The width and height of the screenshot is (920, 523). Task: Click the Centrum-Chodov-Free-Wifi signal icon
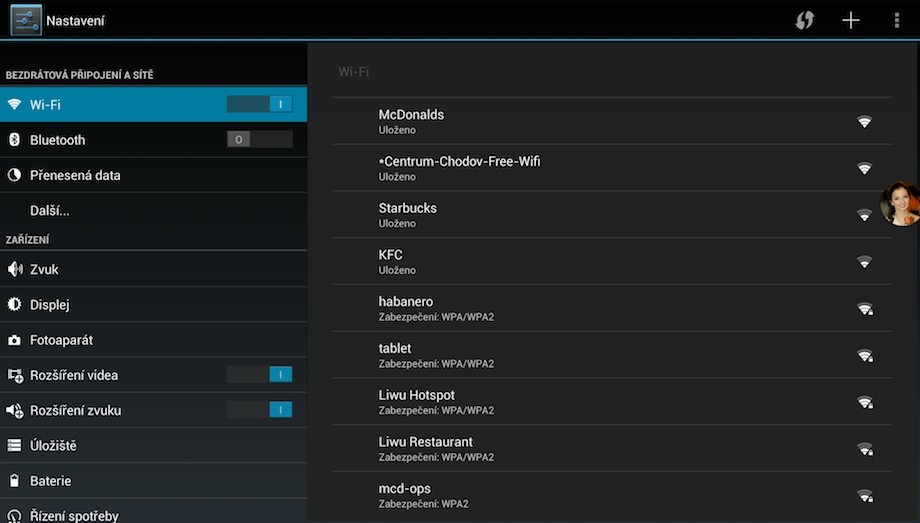click(864, 168)
